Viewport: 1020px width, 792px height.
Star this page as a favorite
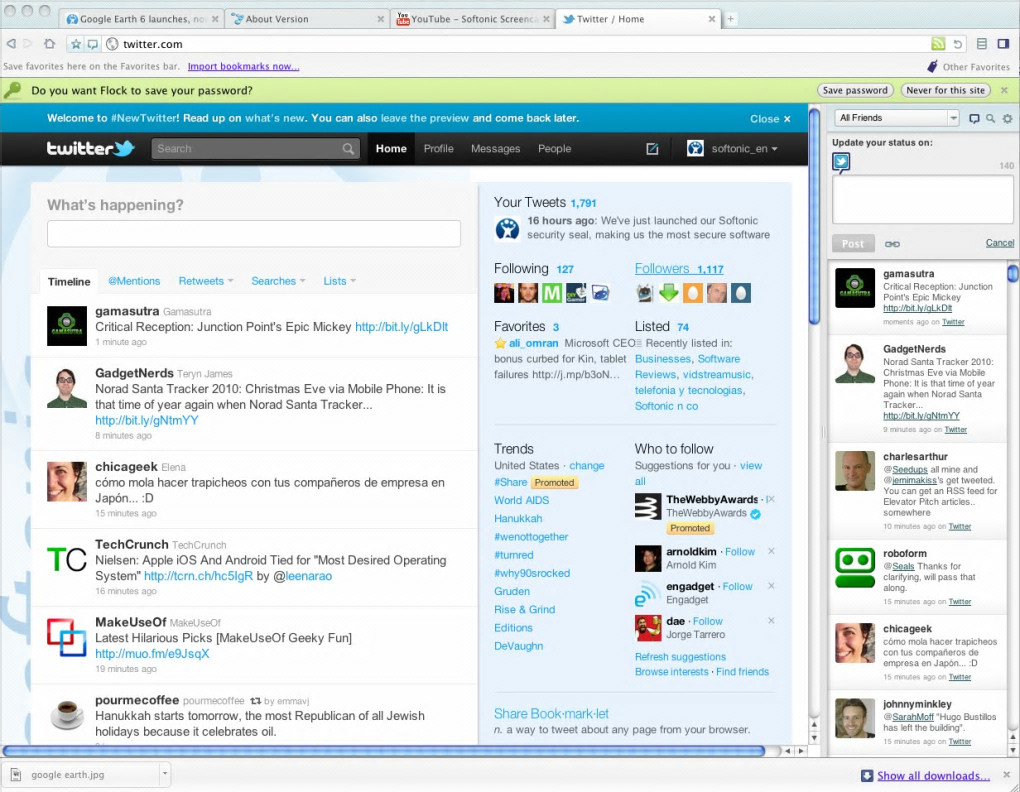click(x=76, y=44)
